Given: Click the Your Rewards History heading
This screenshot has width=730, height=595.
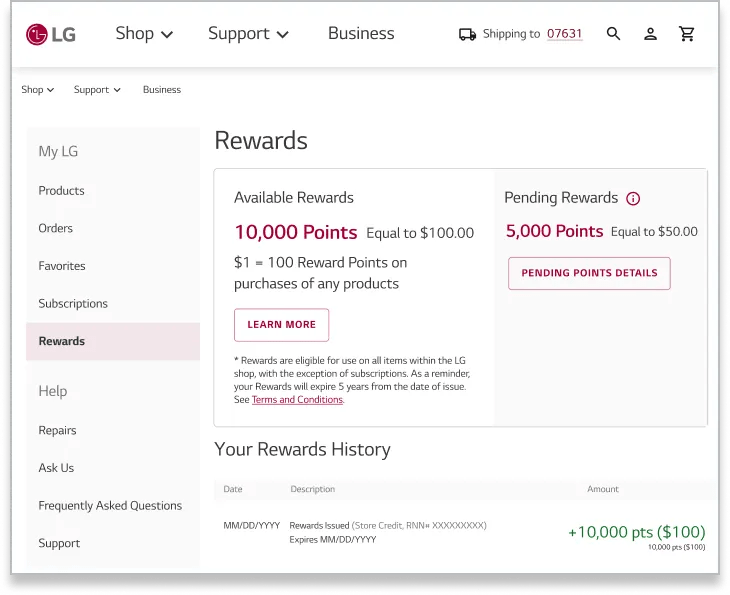Looking at the screenshot, I should click(x=302, y=449).
